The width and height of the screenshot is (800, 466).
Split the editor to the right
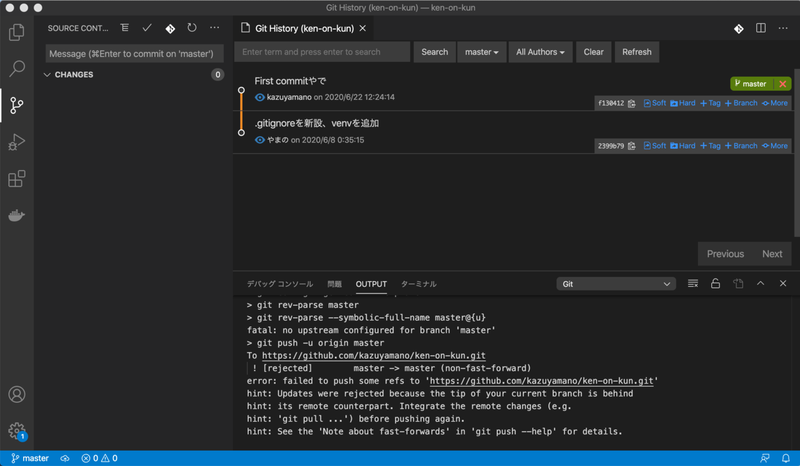(x=761, y=28)
